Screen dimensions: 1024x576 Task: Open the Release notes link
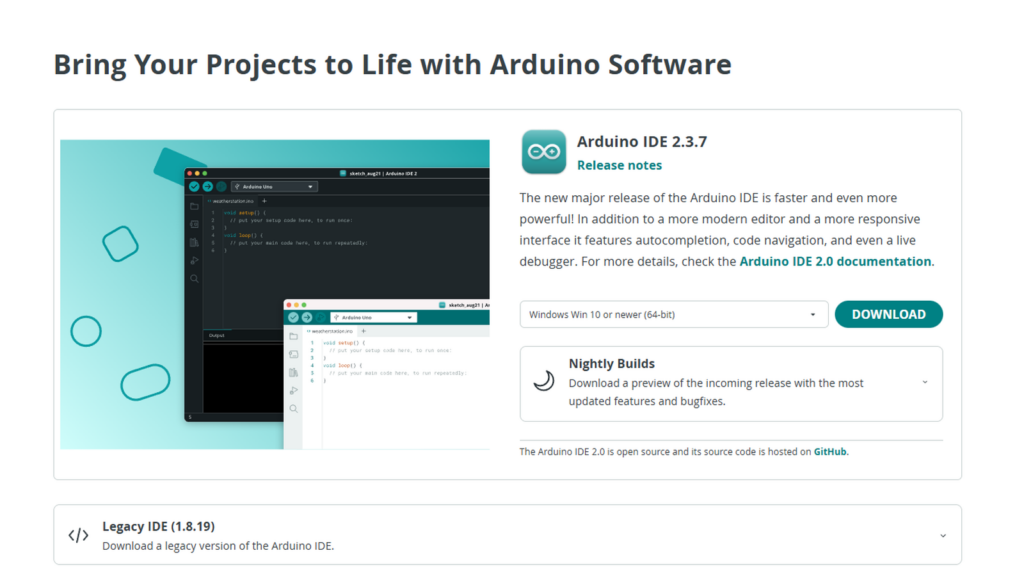pos(619,165)
